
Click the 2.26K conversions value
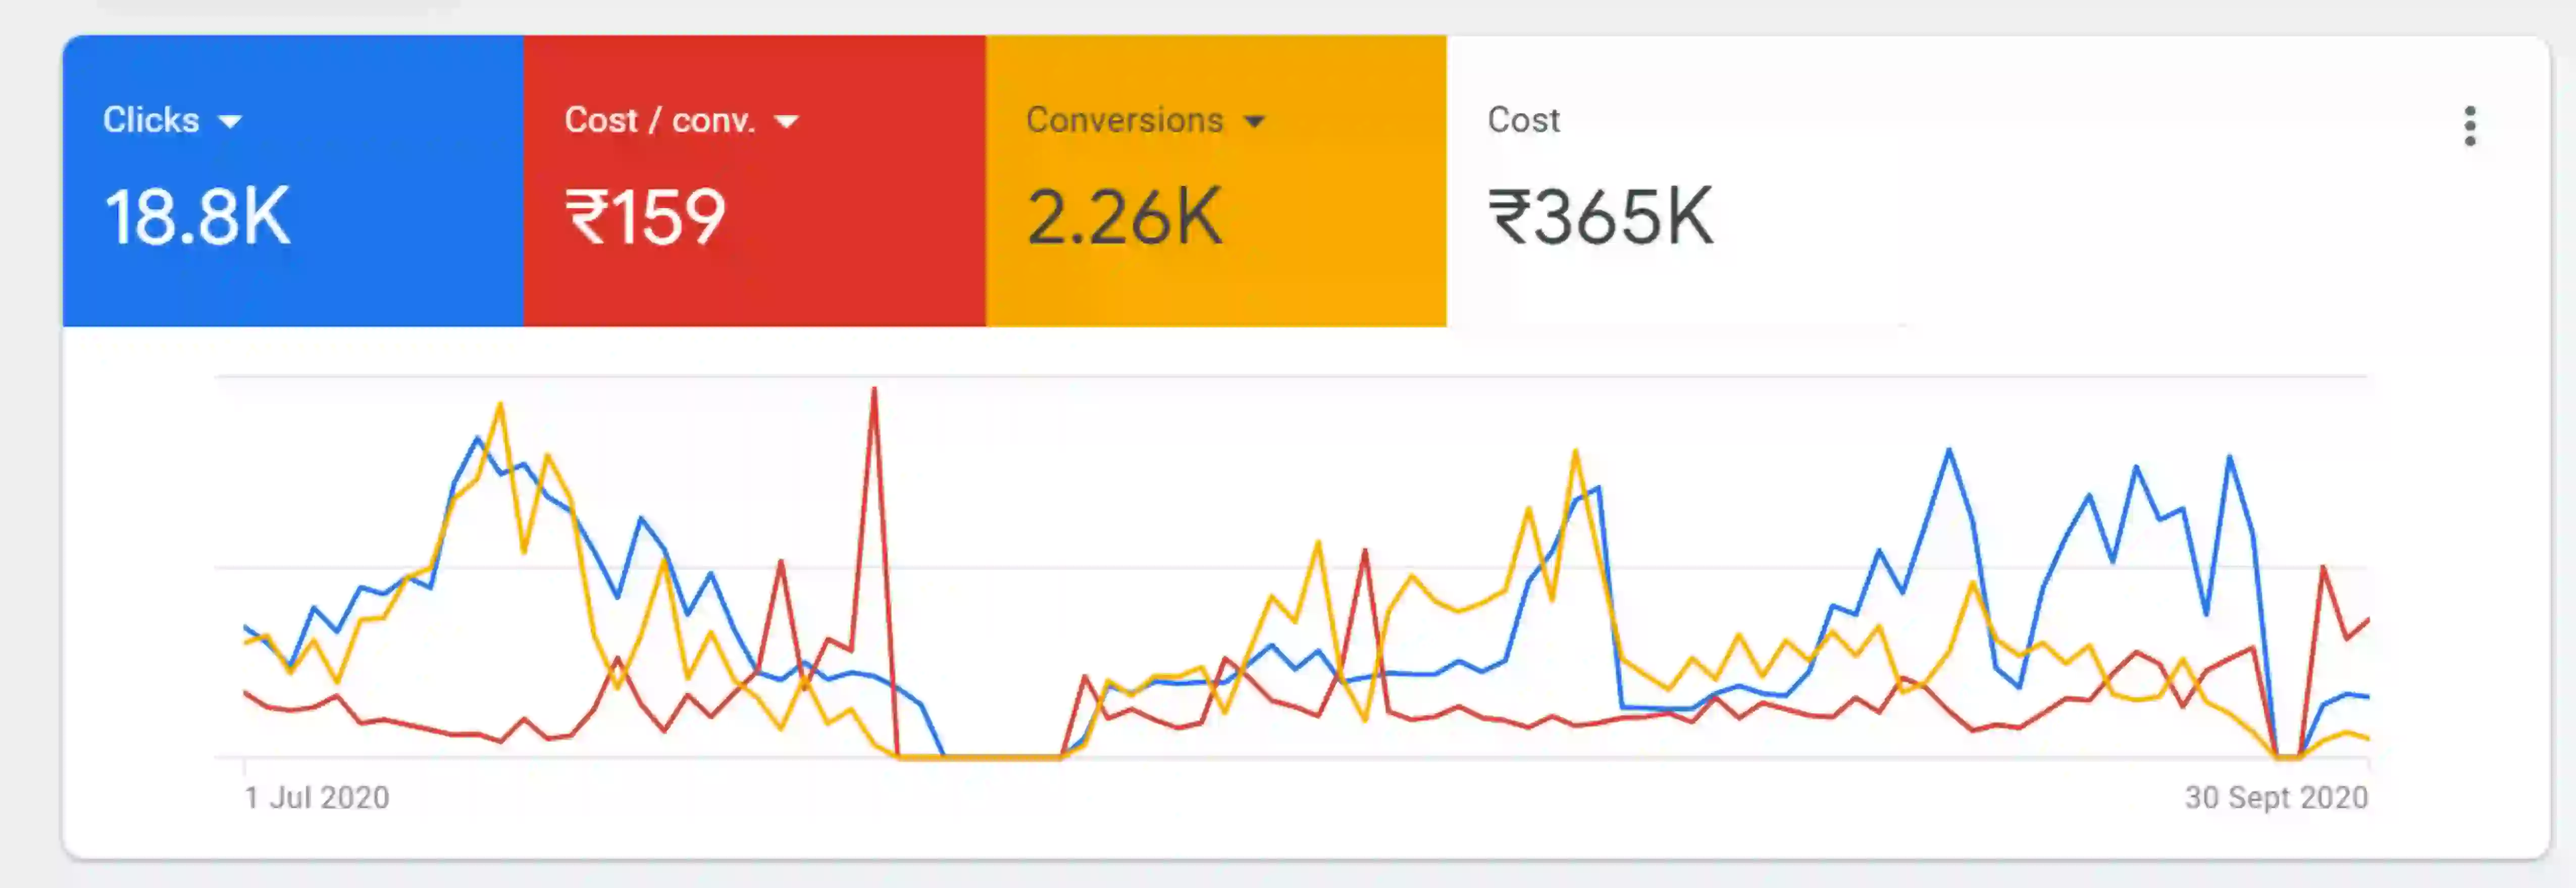pyautogui.click(x=1124, y=217)
